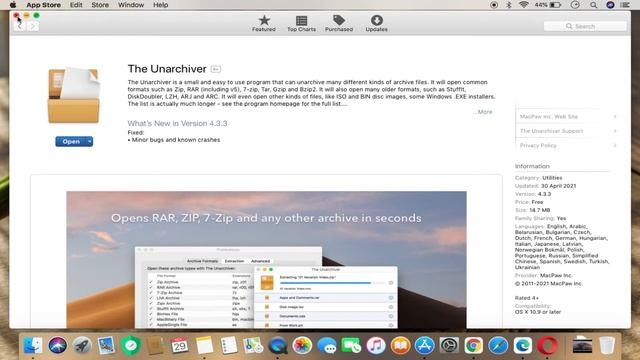The width and height of the screenshot is (640, 360).
Task: Open Google Chrome from the Dock
Action: (473, 345)
